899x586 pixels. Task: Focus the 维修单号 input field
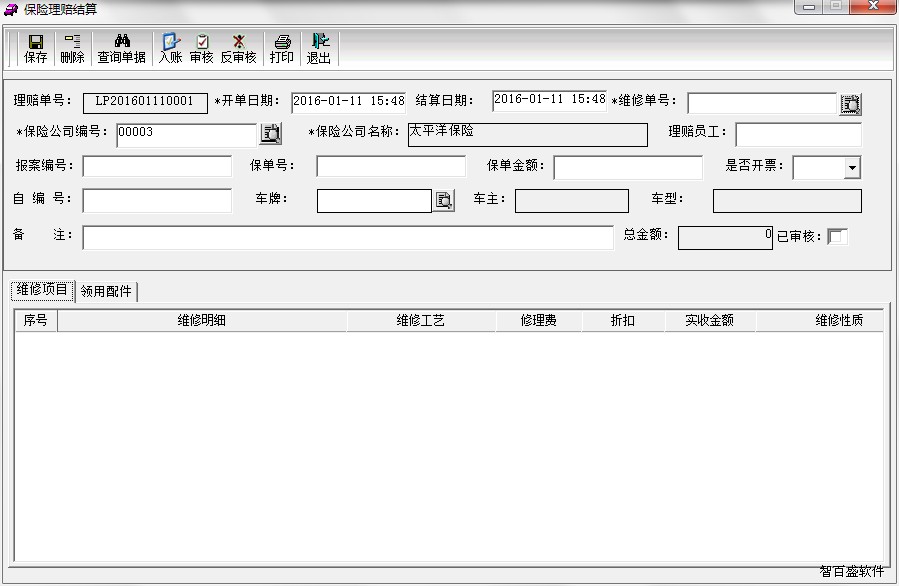tap(762, 103)
